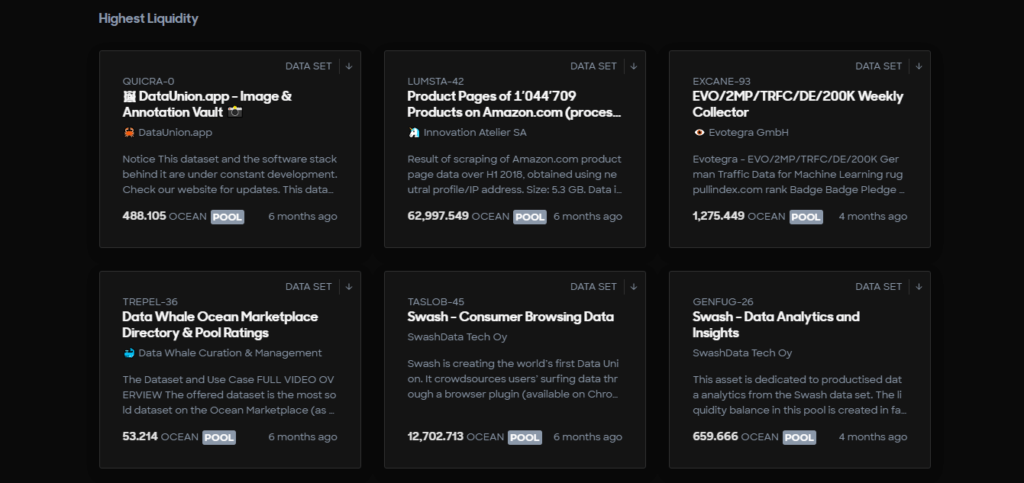Click SwashData Tech Oy on Consumer Browsing card
Viewport: 1024px width, 483px height.
(x=457, y=337)
